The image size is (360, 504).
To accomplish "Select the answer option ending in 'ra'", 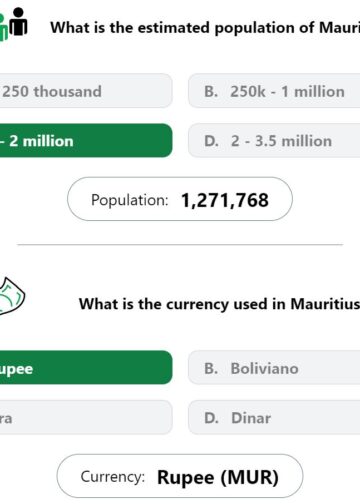I will [86, 417].
